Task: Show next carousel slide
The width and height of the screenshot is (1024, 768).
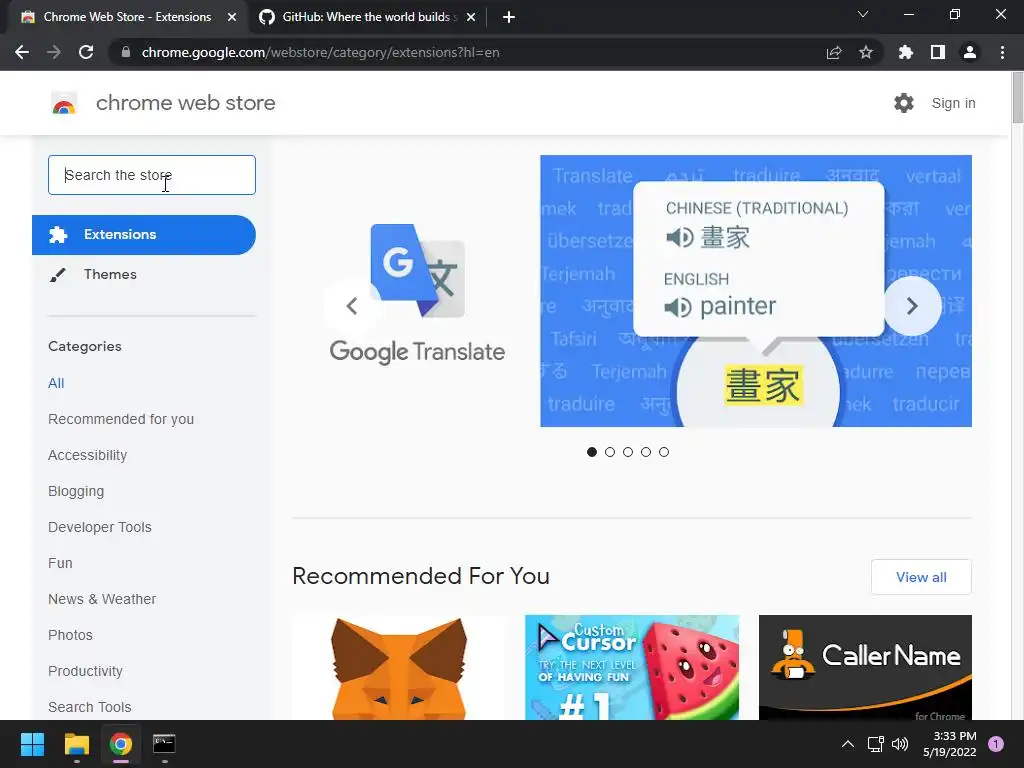Action: [912, 306]
